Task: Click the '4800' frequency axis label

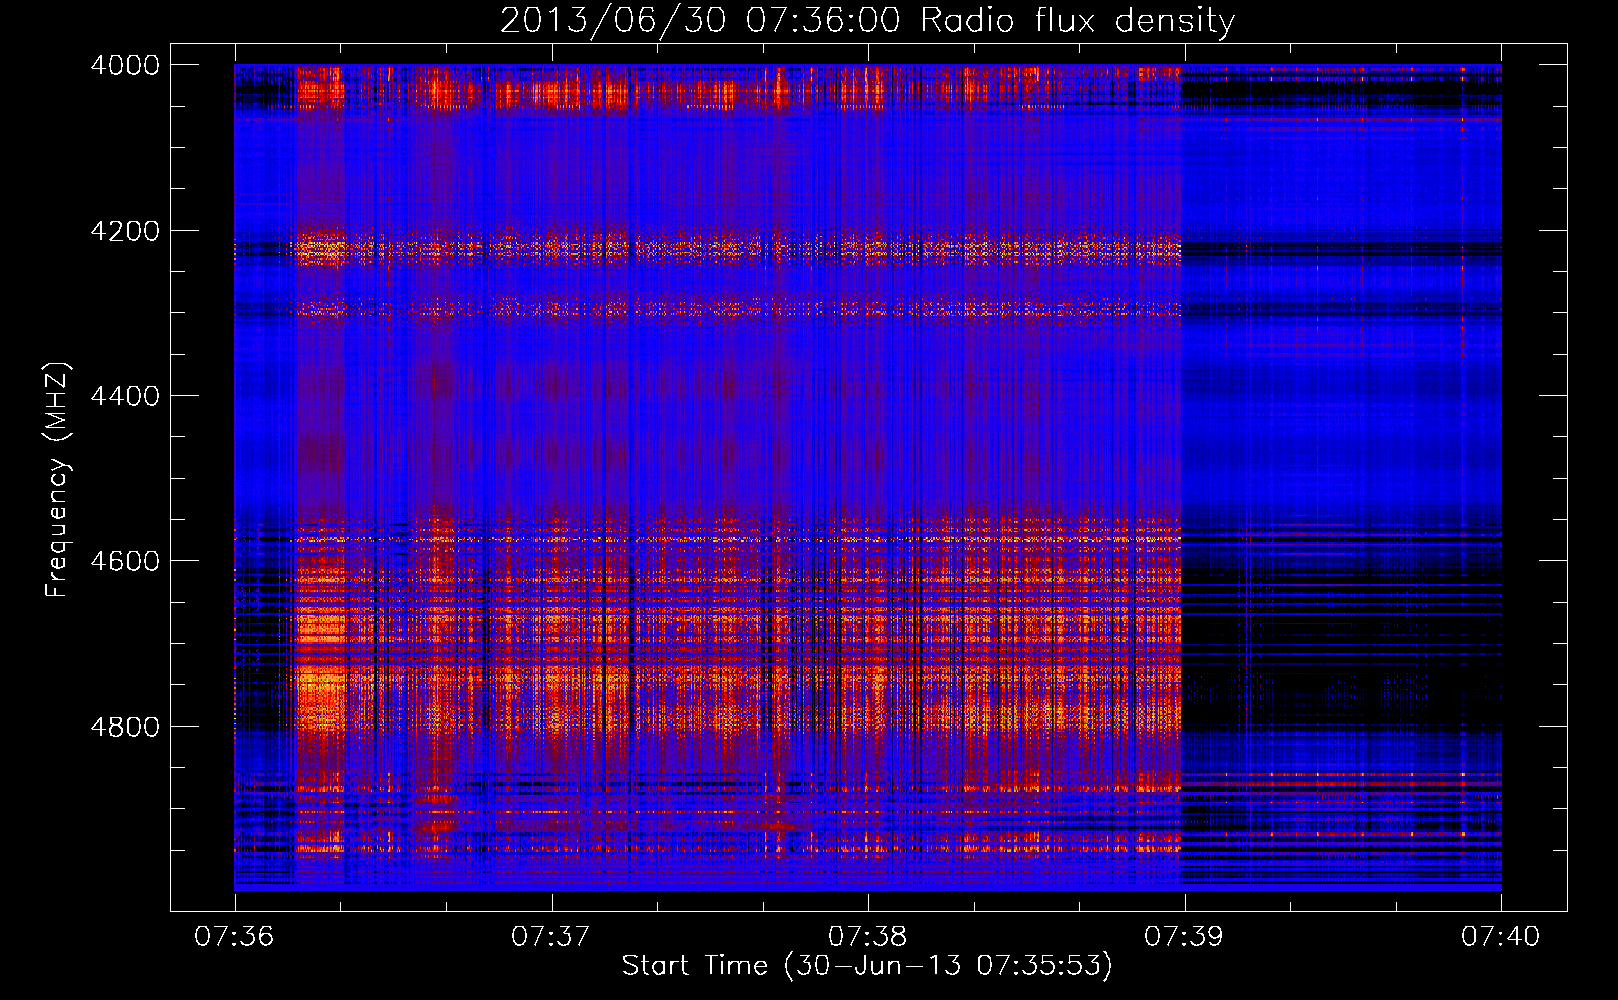Action: coord(125,727)
